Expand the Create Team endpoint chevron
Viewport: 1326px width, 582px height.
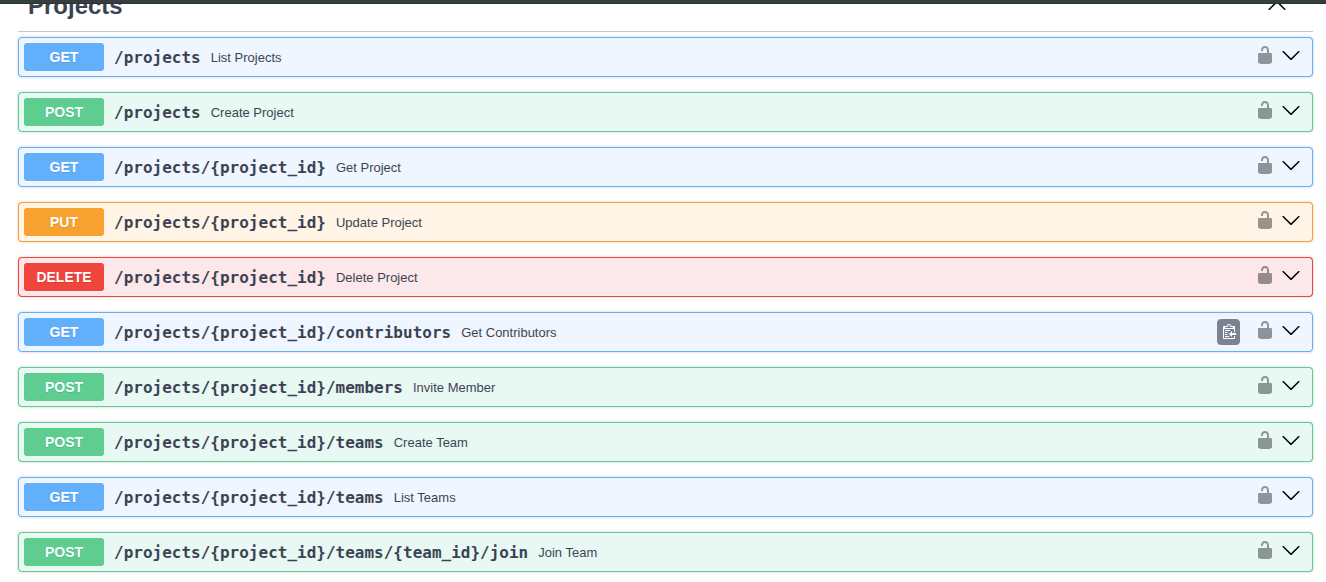pyautogui.click(x=1291, y=441)
